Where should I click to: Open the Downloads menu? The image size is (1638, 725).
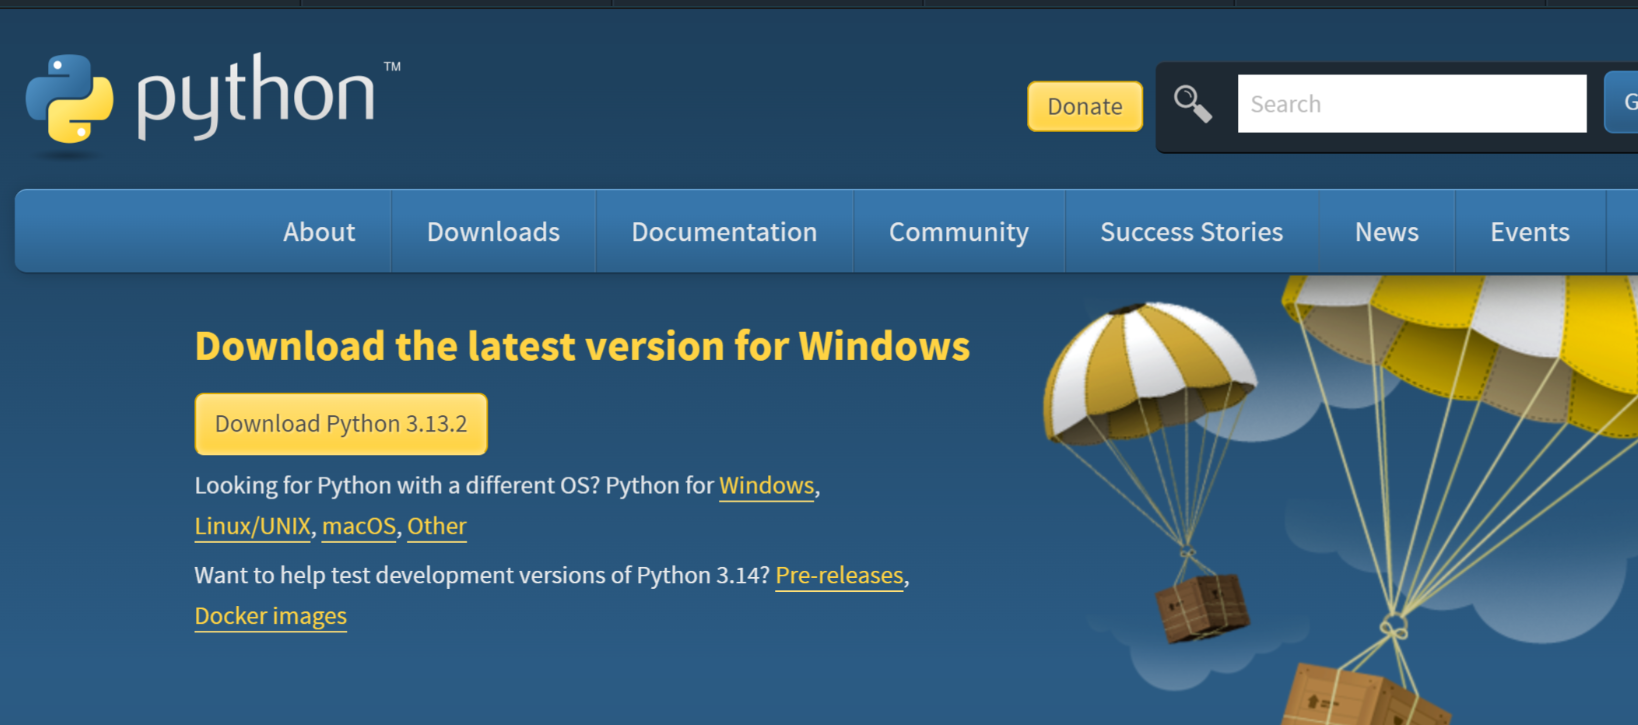(493, 232)
